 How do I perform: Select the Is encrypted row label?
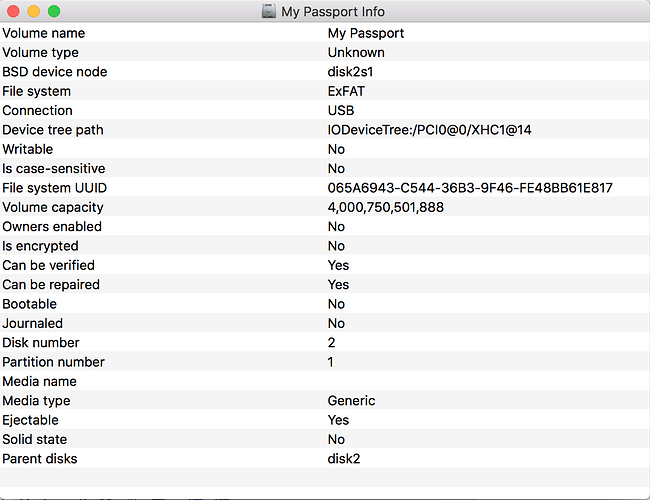[x=40, y=246]
